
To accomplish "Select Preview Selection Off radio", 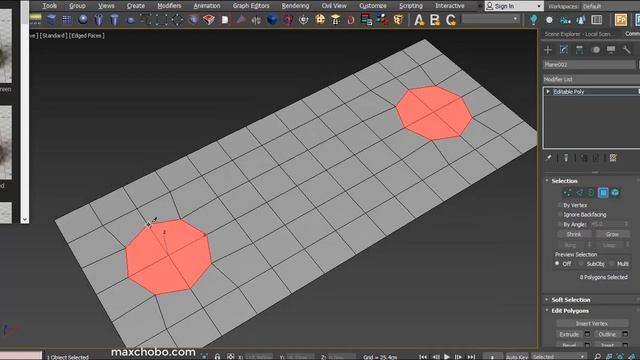I will (x=557, y=264).
